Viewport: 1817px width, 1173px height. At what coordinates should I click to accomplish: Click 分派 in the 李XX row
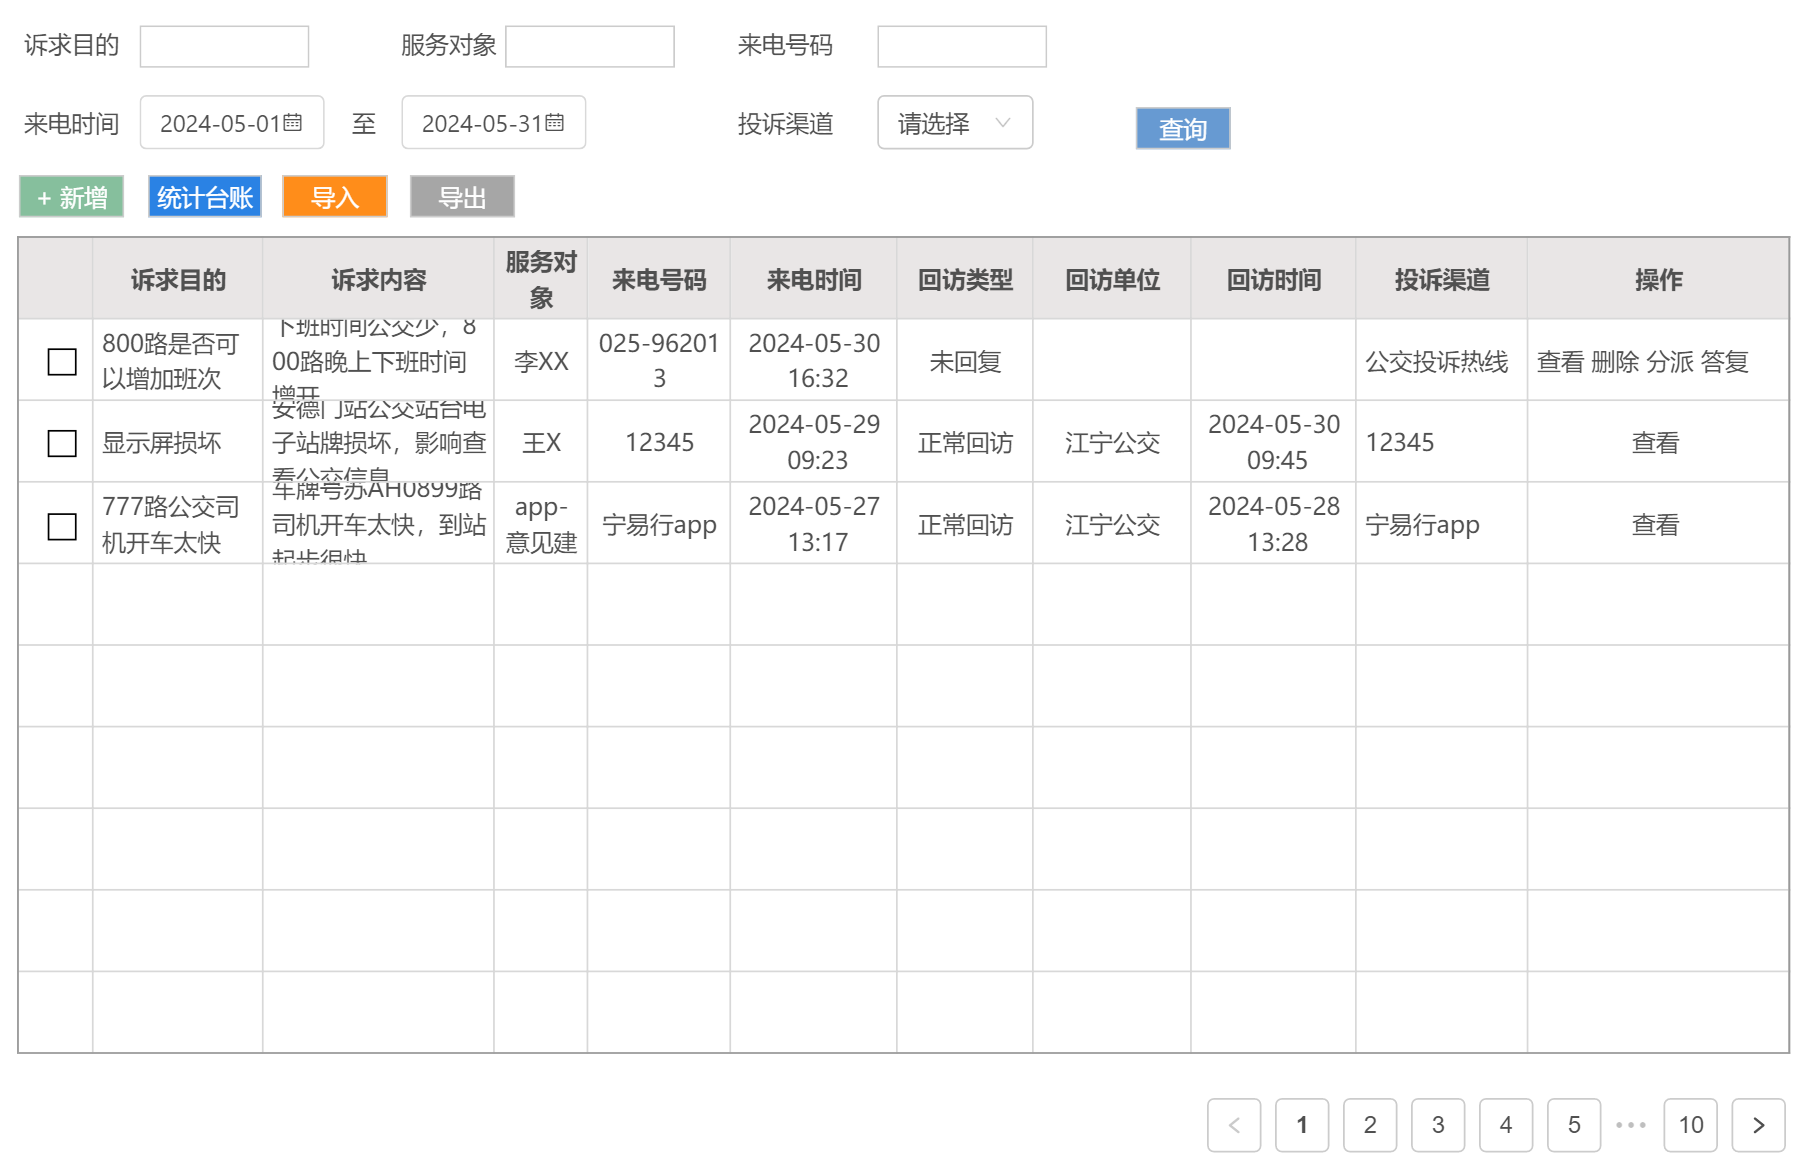click(x=1670, y=361)
